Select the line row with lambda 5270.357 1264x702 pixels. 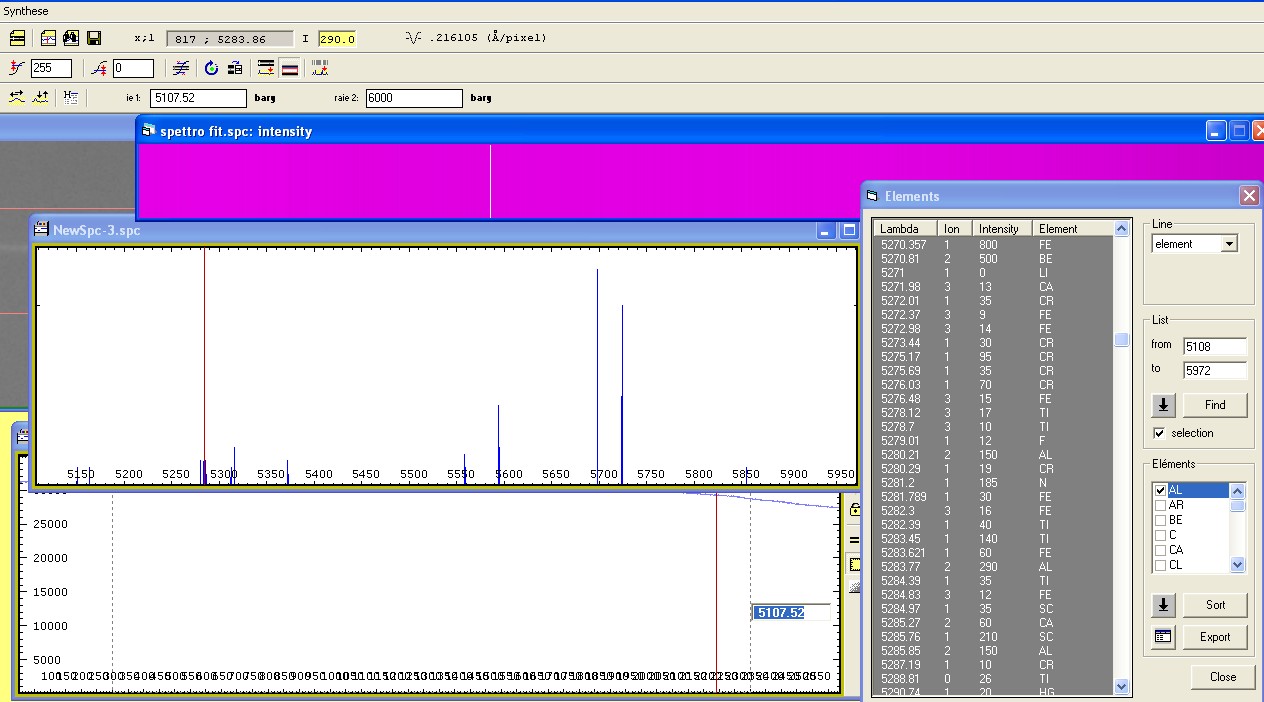point(993,245)
